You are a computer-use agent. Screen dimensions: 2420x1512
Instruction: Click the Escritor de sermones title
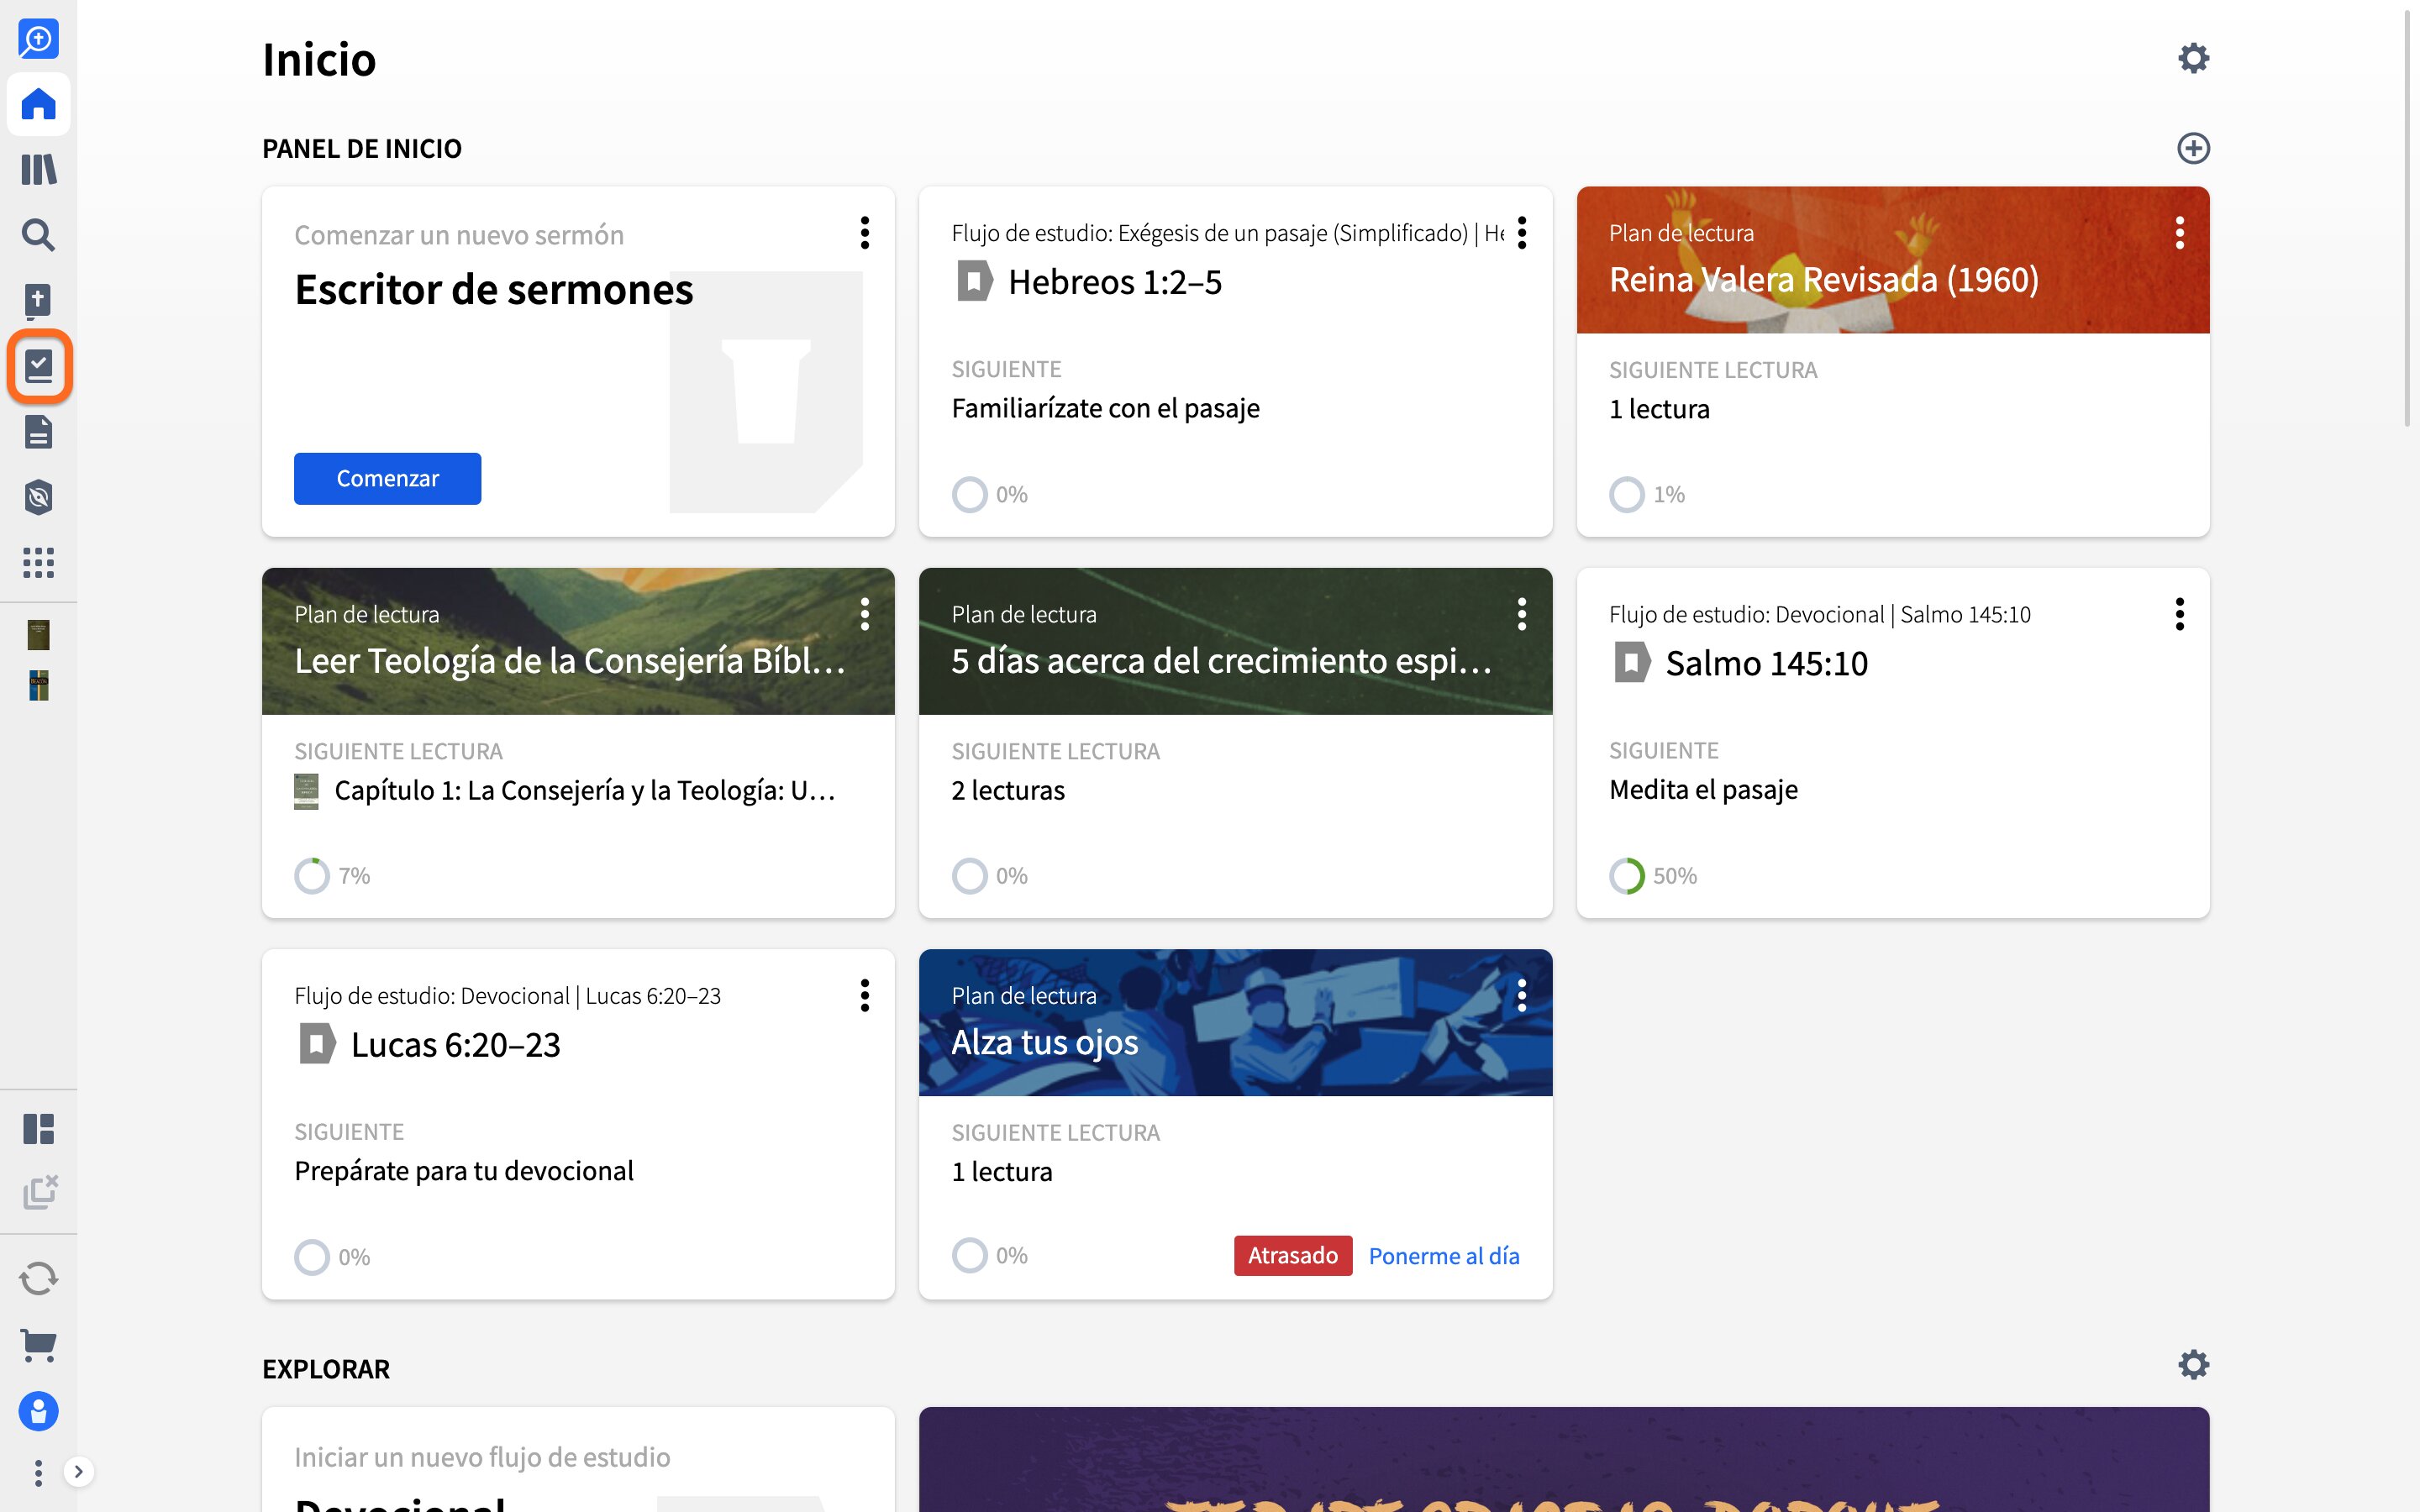point(493,290)
